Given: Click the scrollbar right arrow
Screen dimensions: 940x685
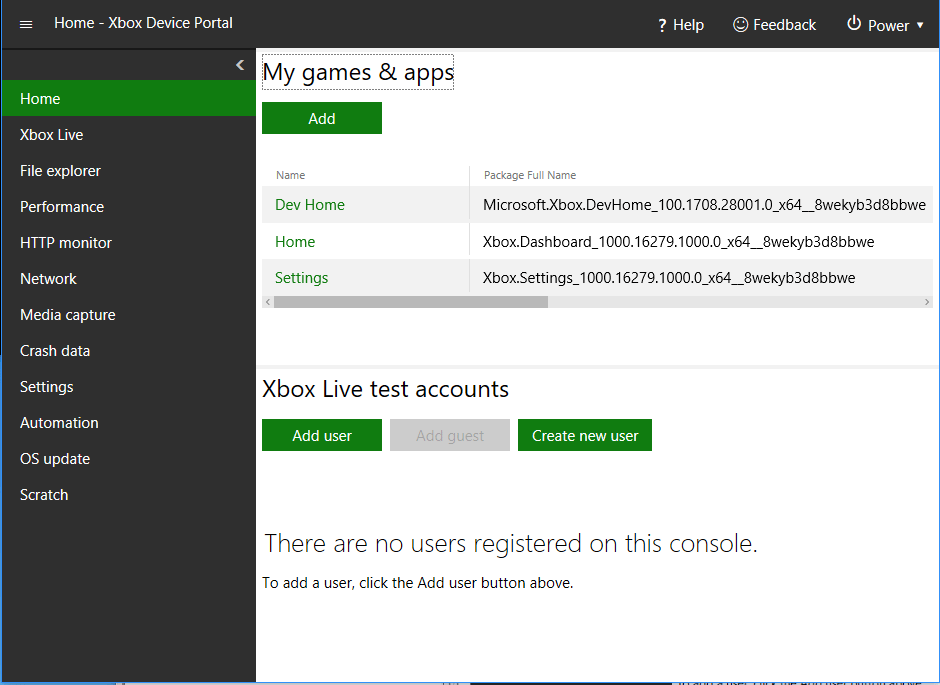Looking at the screenshot, I should point(927,302).
